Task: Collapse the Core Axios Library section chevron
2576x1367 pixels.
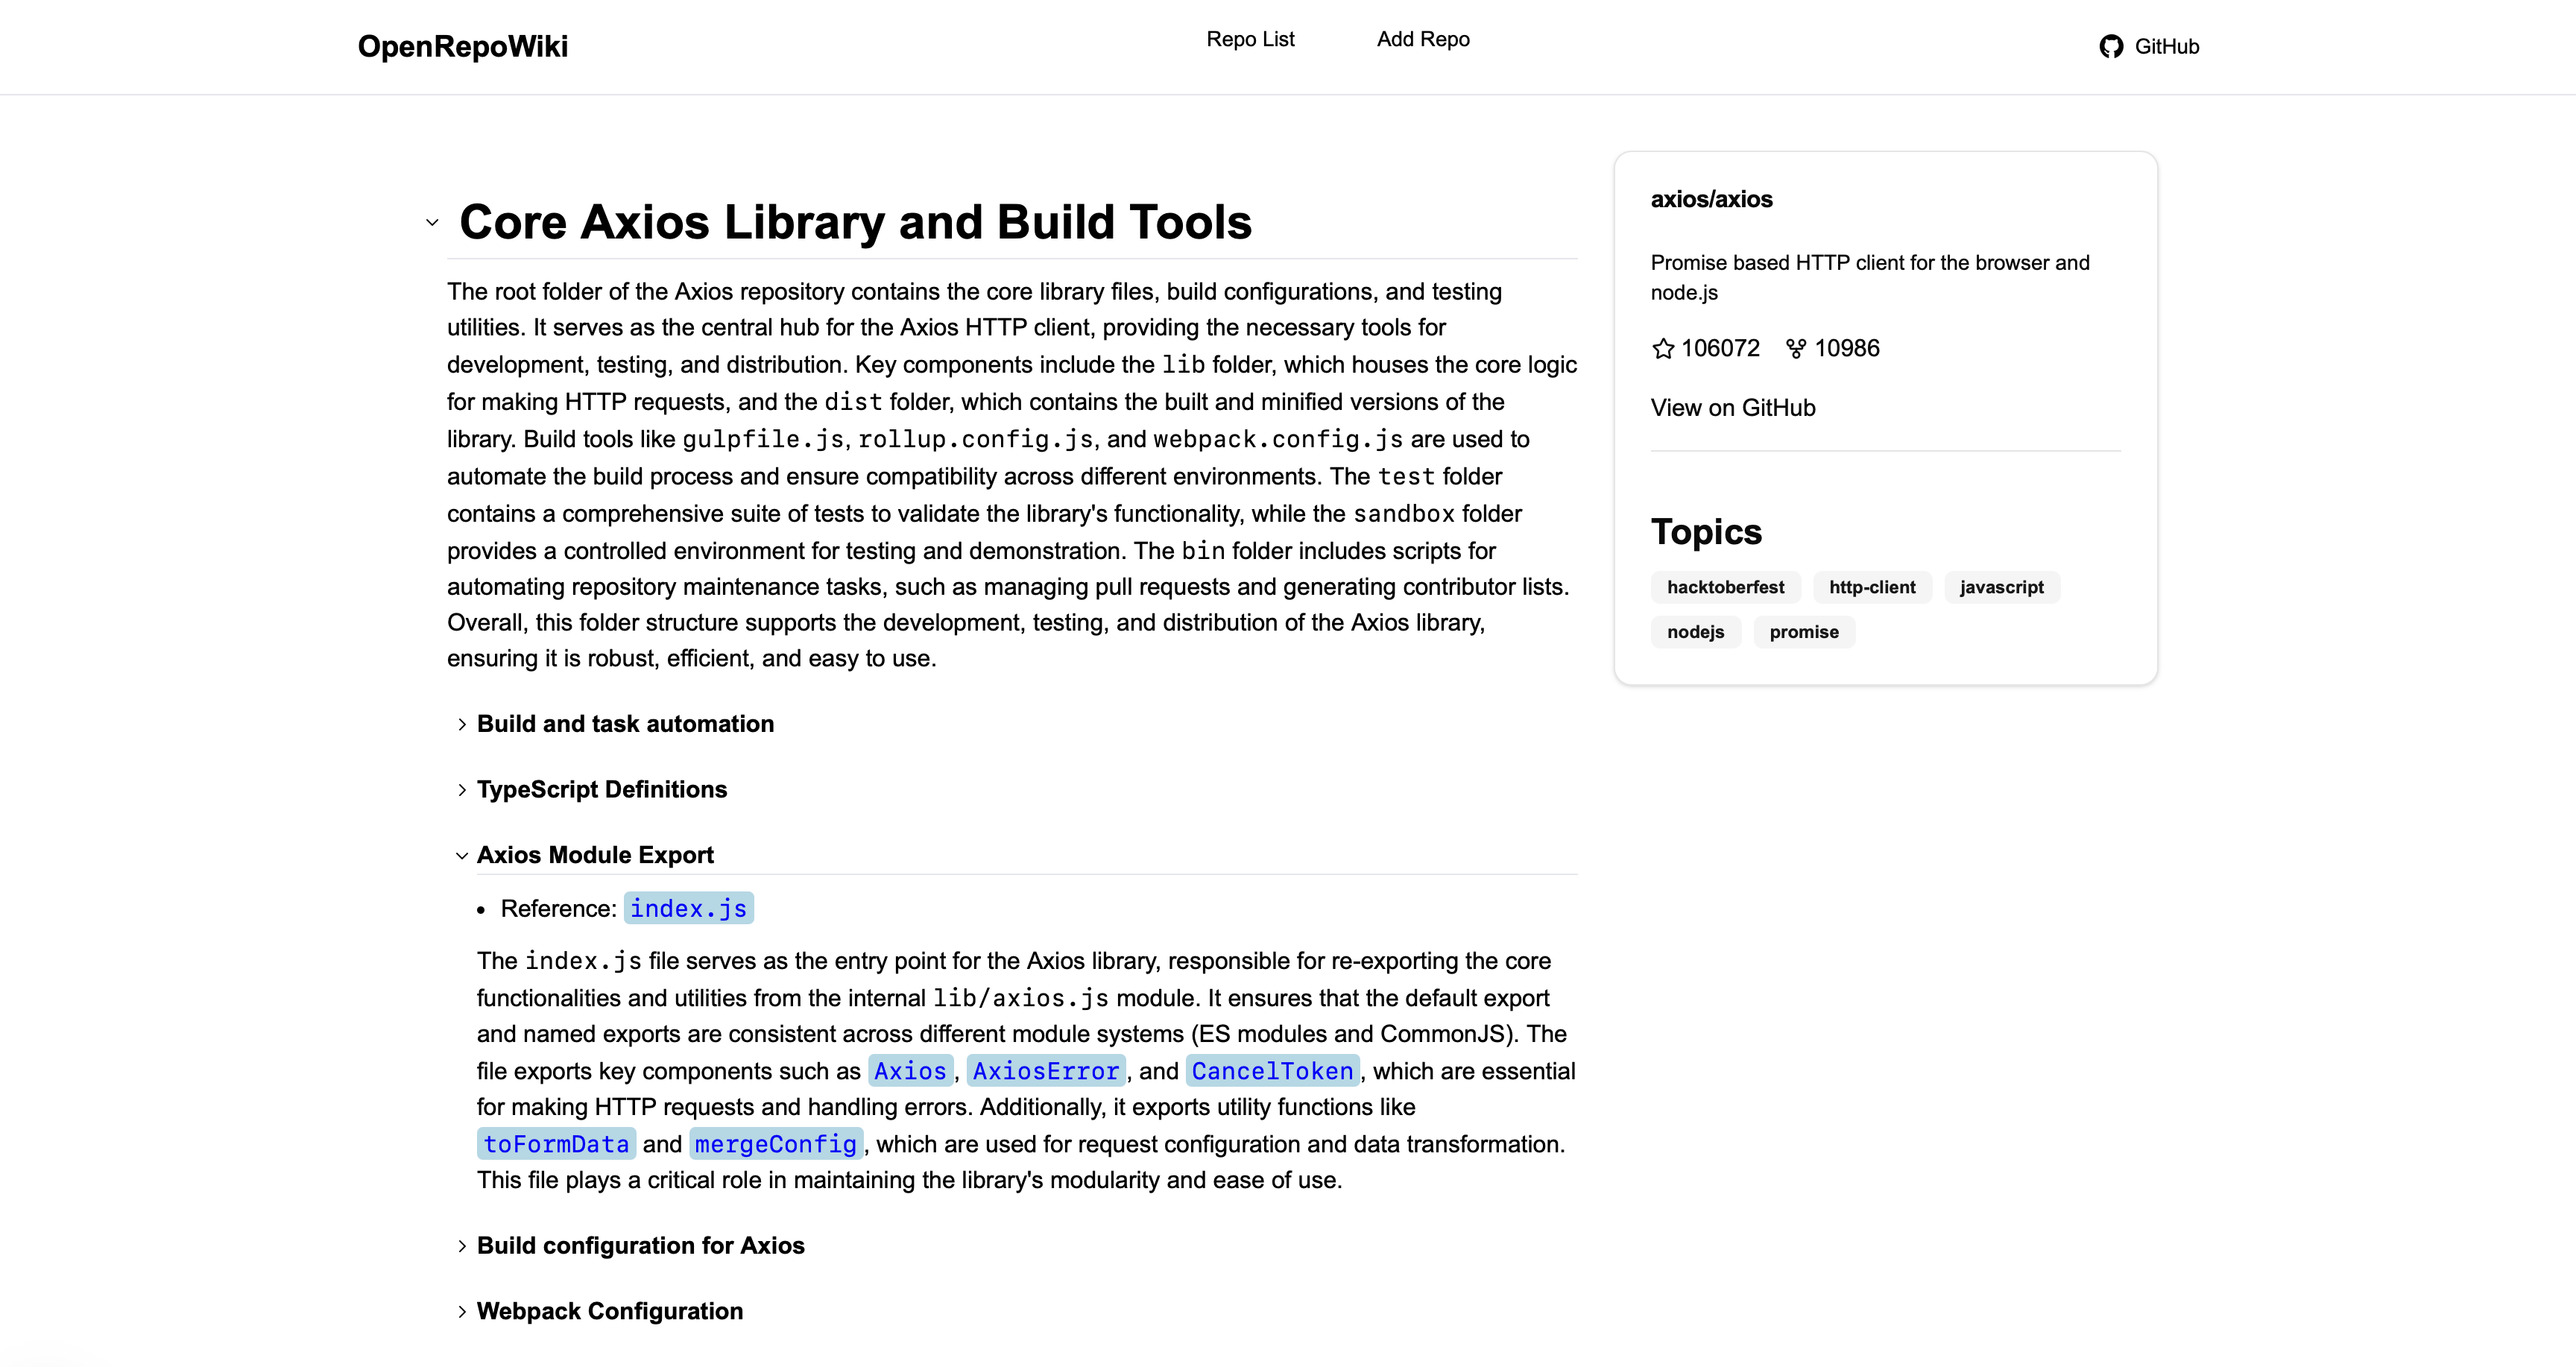Action: pyautogui.click(x=432, y=223)
